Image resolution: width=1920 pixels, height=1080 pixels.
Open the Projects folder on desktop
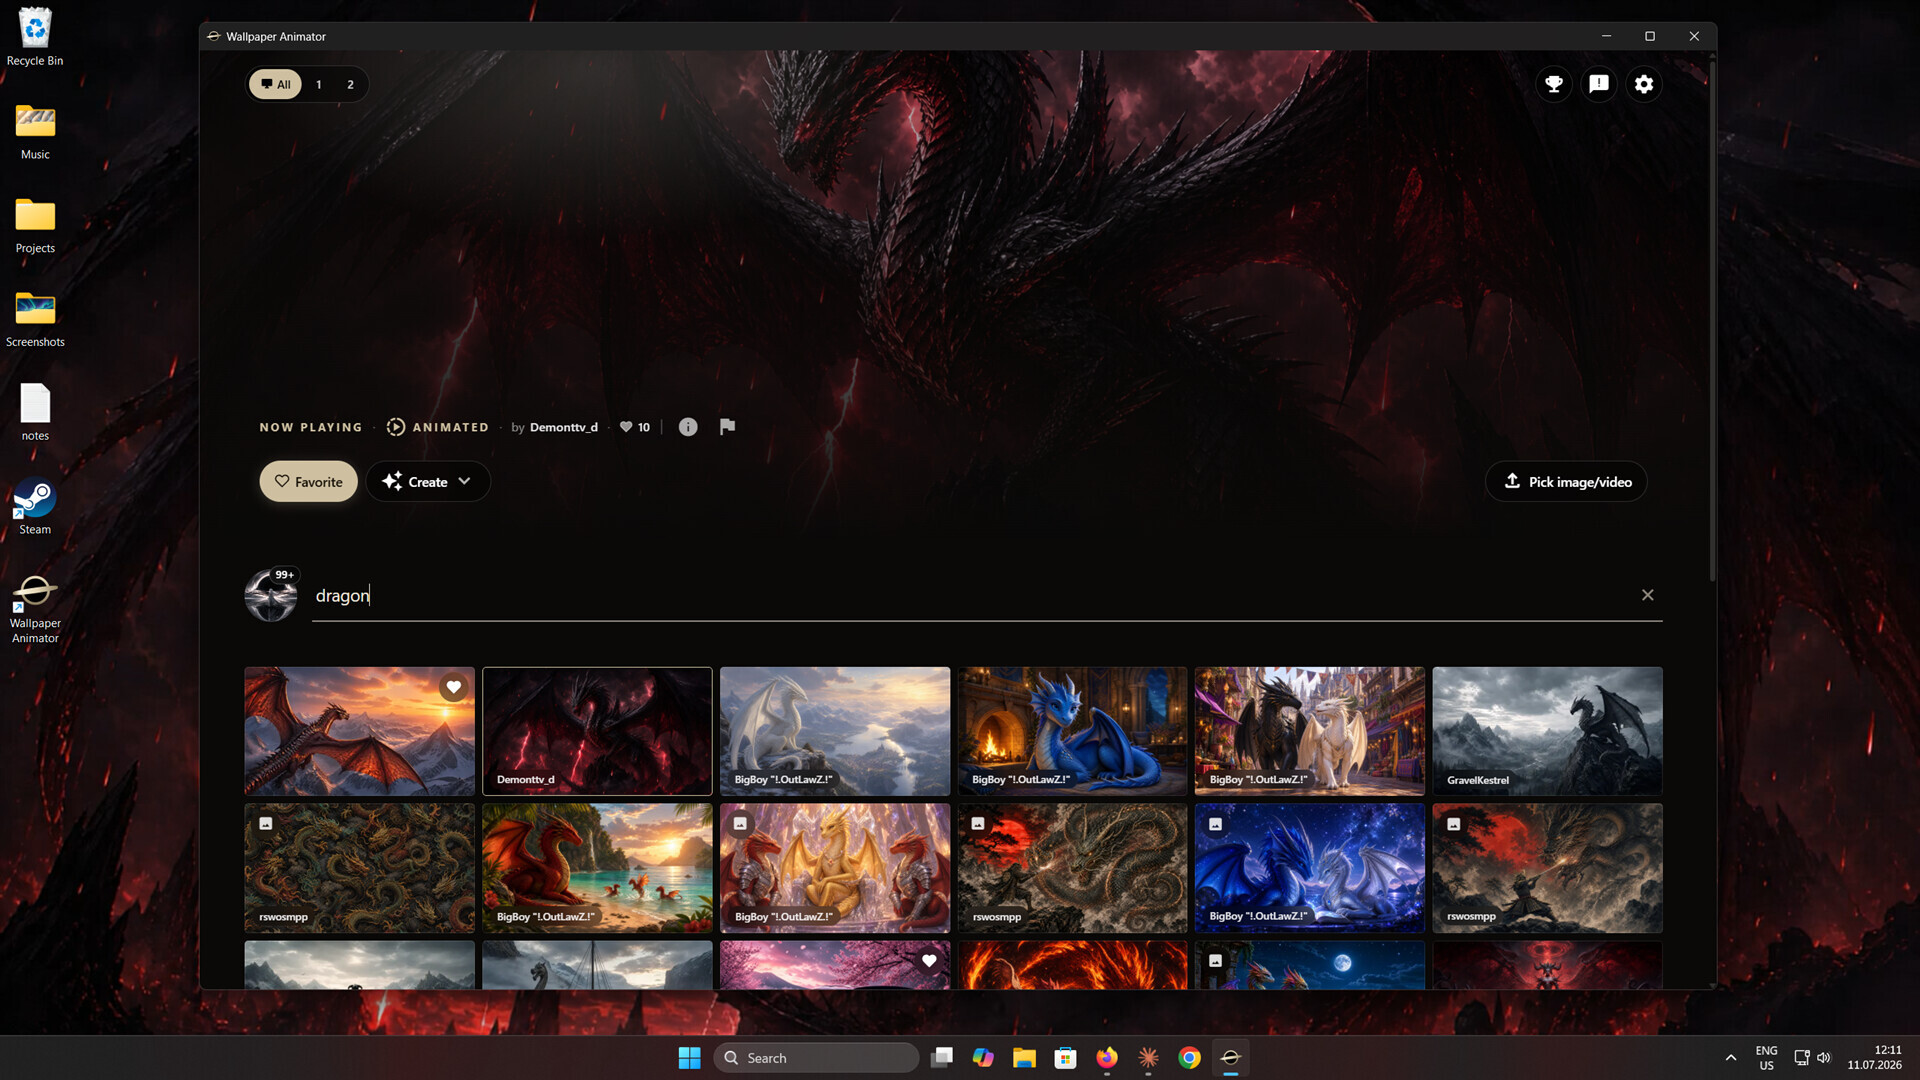(x=35, y=225)
